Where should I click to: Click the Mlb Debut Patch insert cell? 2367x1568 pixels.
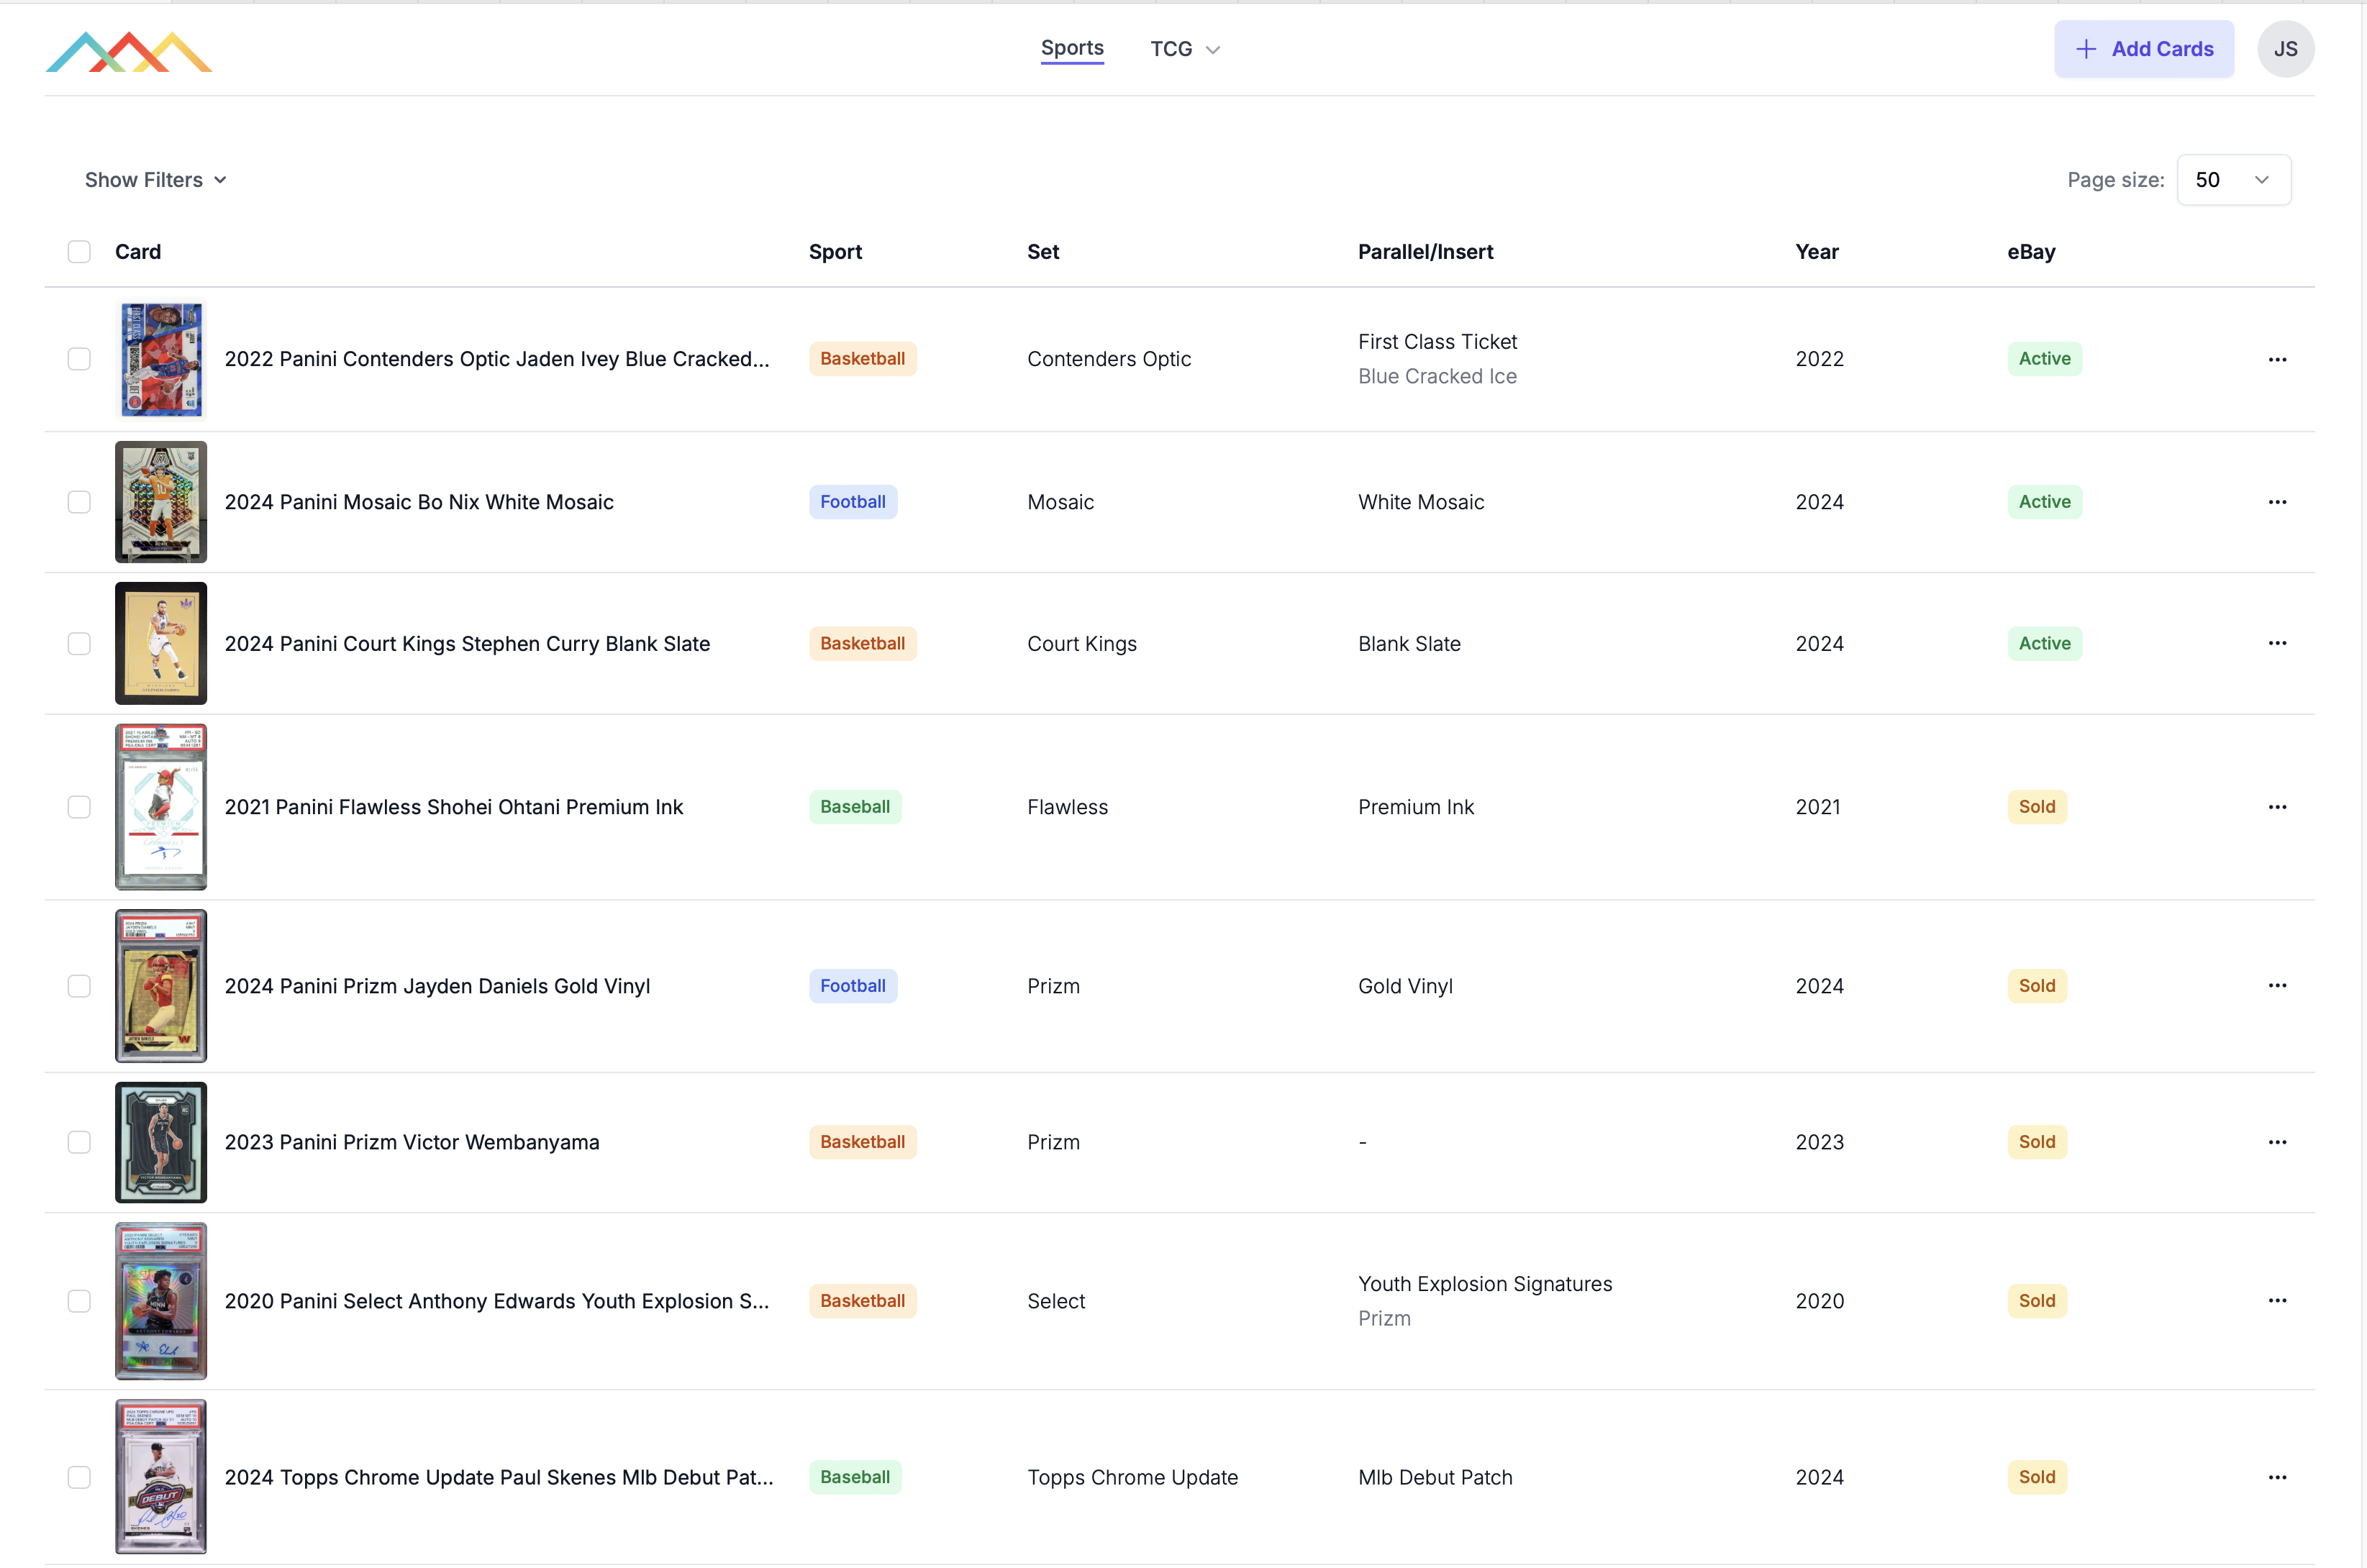(1435, 1477)
